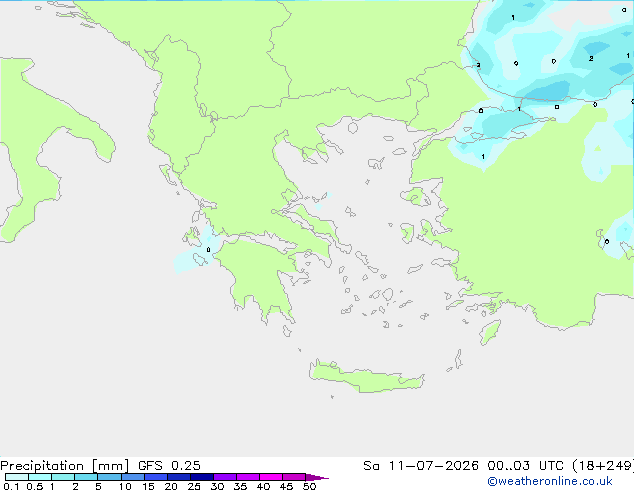This screenshot has width=634, height=490.
Task: Select the 0.1–0.5 mm palest legend swatch
Action: point(17,477)
